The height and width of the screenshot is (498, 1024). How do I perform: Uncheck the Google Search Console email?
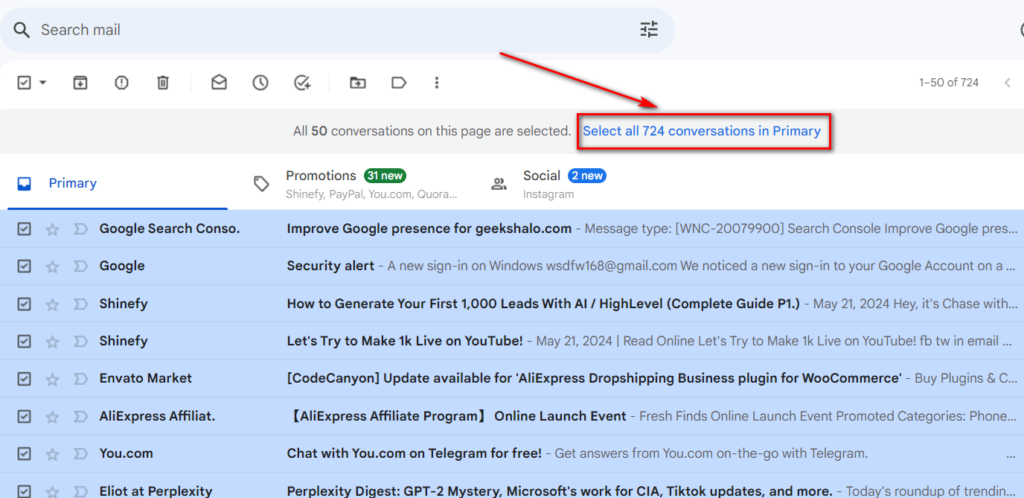[x=24, y=228]
